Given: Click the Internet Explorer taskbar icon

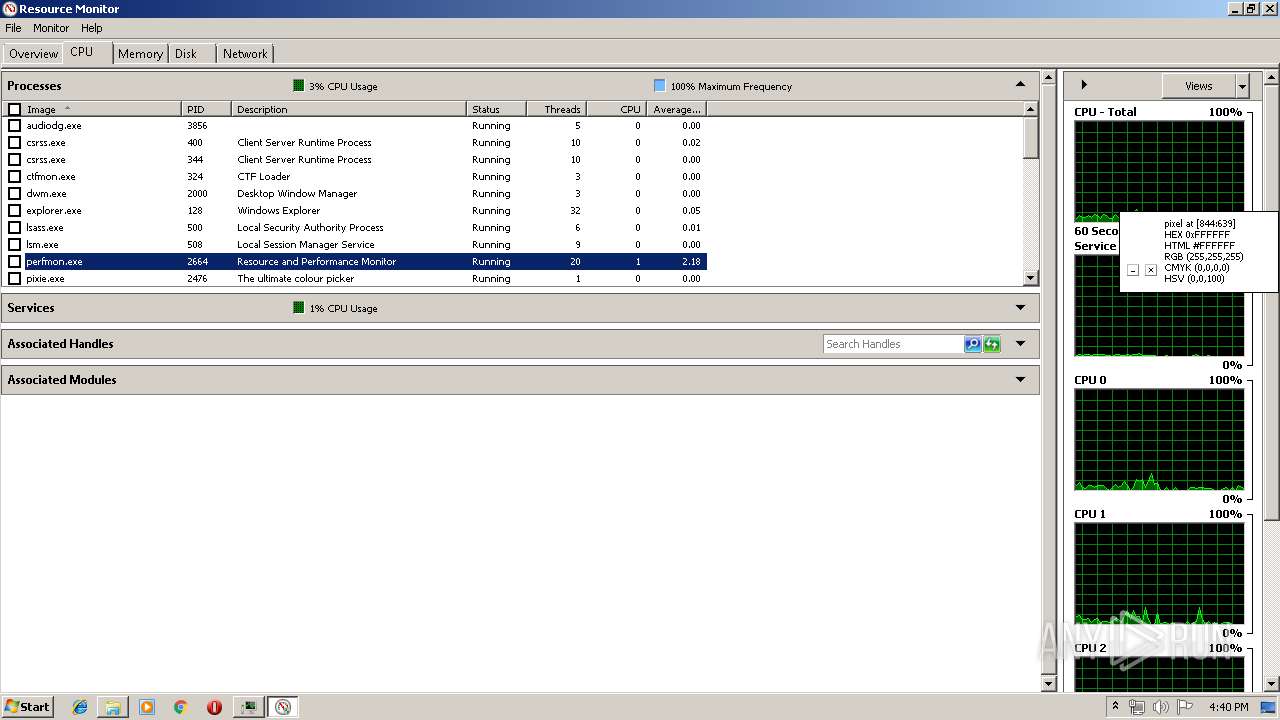Looking at the screenshot, I should [x=80, y=707].
